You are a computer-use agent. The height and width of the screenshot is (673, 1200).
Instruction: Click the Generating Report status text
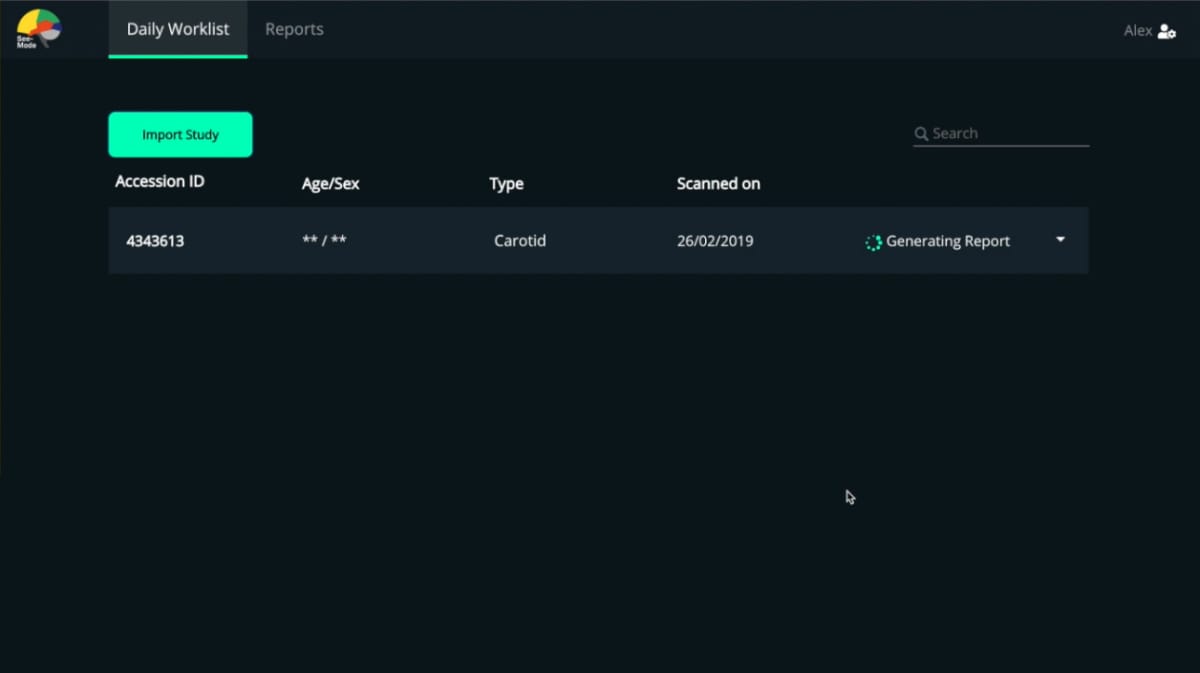(x=948, y=241)
